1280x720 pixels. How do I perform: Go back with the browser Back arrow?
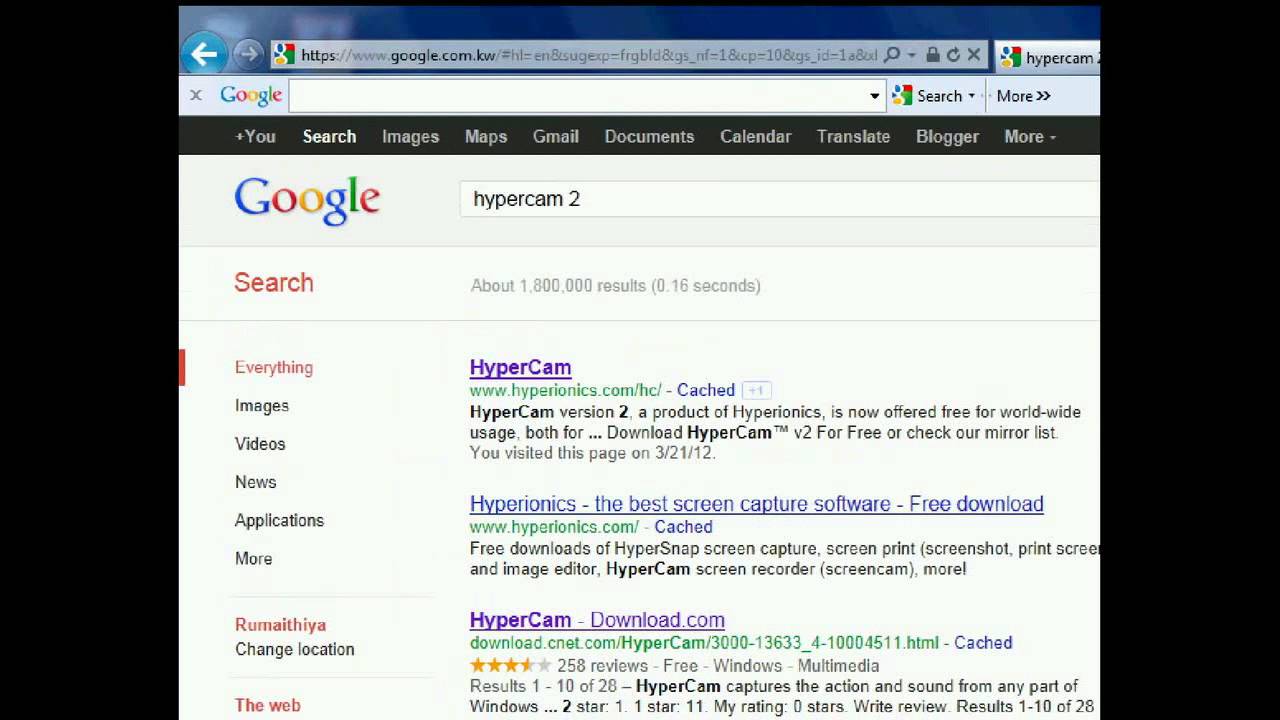pos(204,54)
